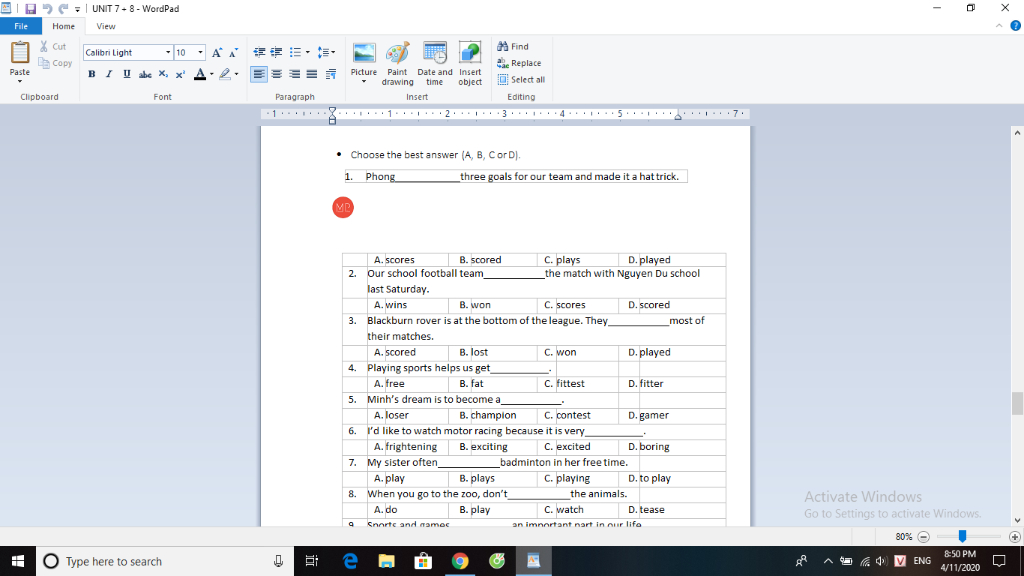Open the Customize Quick Access Toolbar arrow

pyautogui.click(x=77, y=9)
